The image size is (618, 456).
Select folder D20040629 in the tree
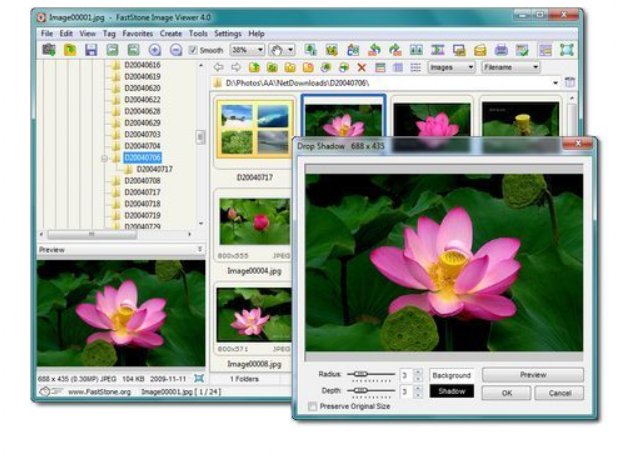tap(142, 123)
